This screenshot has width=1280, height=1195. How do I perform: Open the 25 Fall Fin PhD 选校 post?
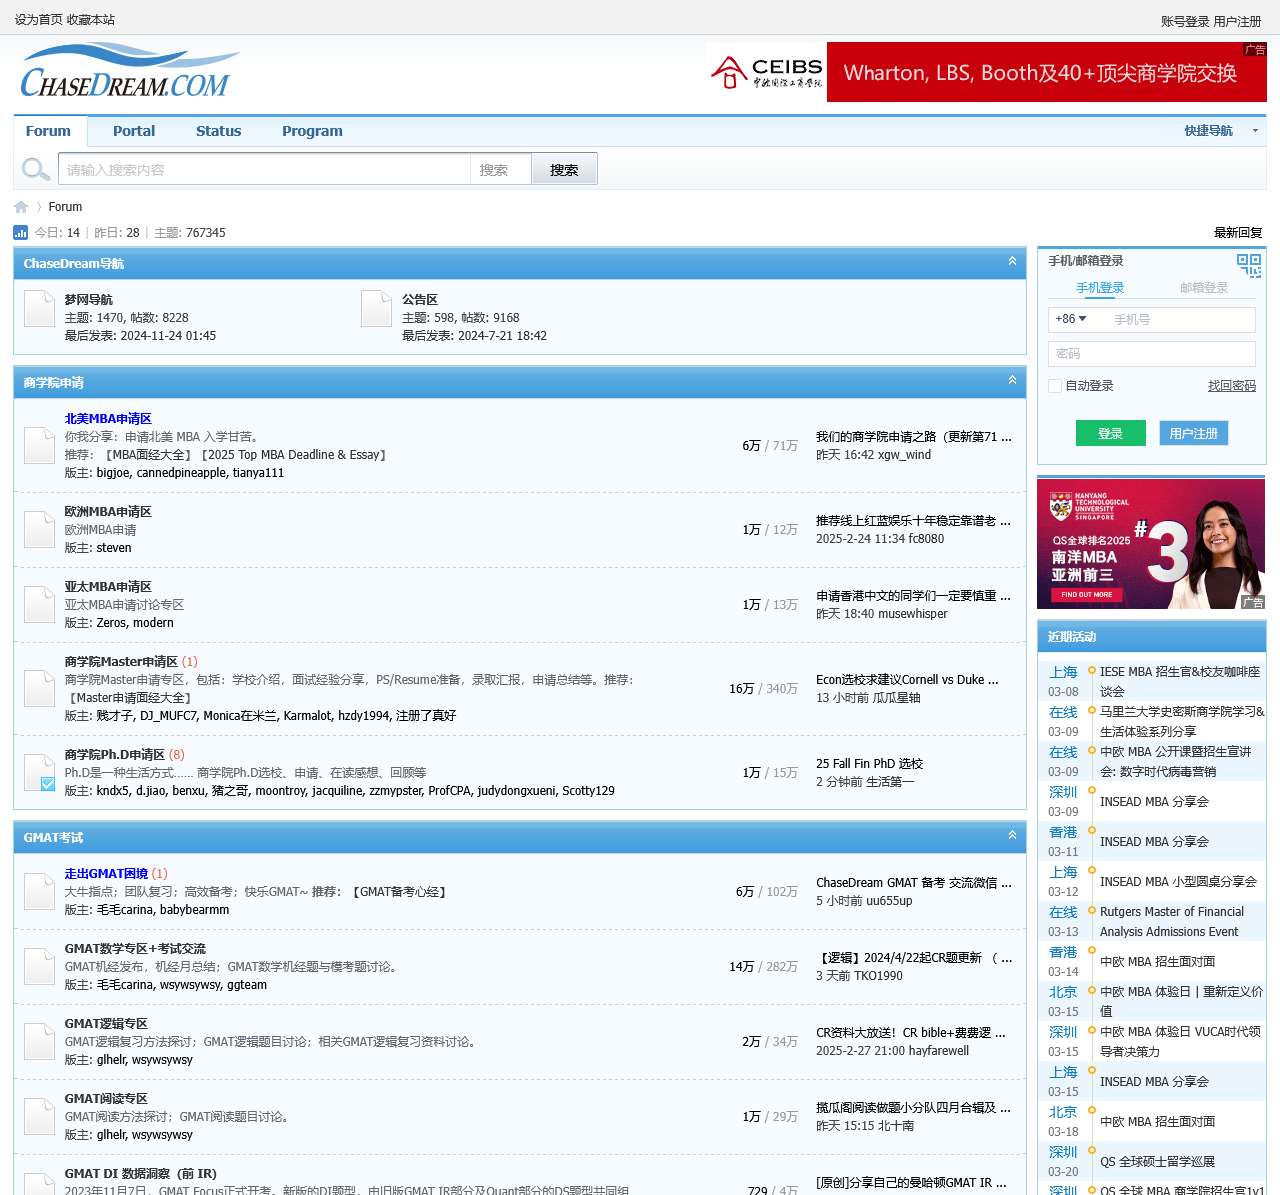tap(869, 764)
